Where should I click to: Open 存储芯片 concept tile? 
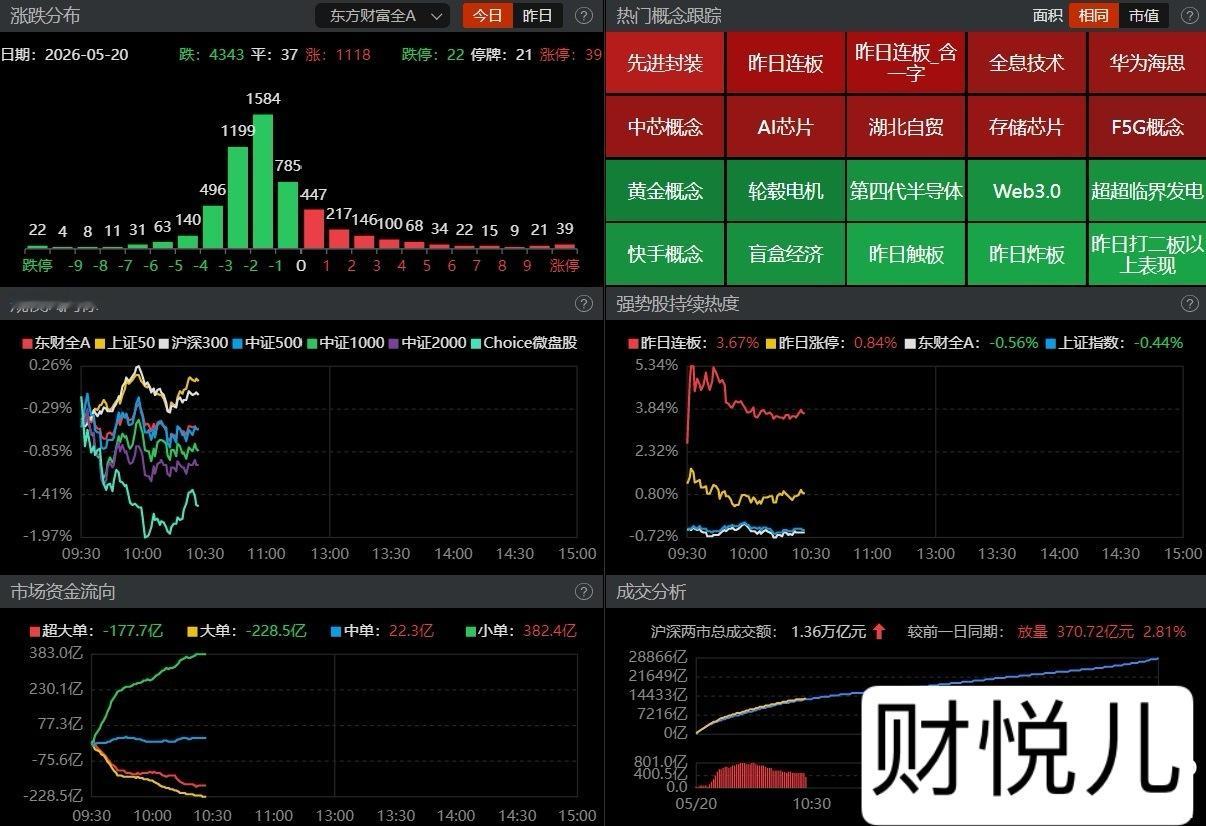click(1026, 127)
